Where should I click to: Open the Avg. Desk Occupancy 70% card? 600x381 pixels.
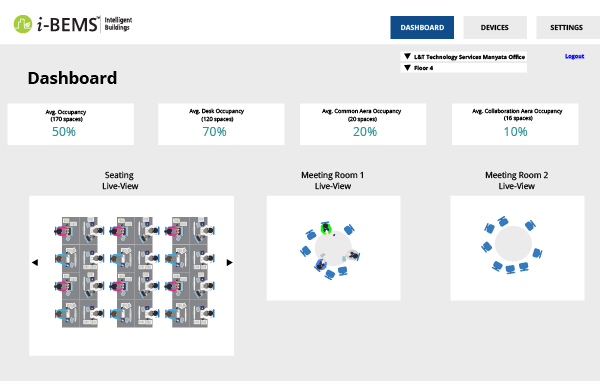(221, 124)
